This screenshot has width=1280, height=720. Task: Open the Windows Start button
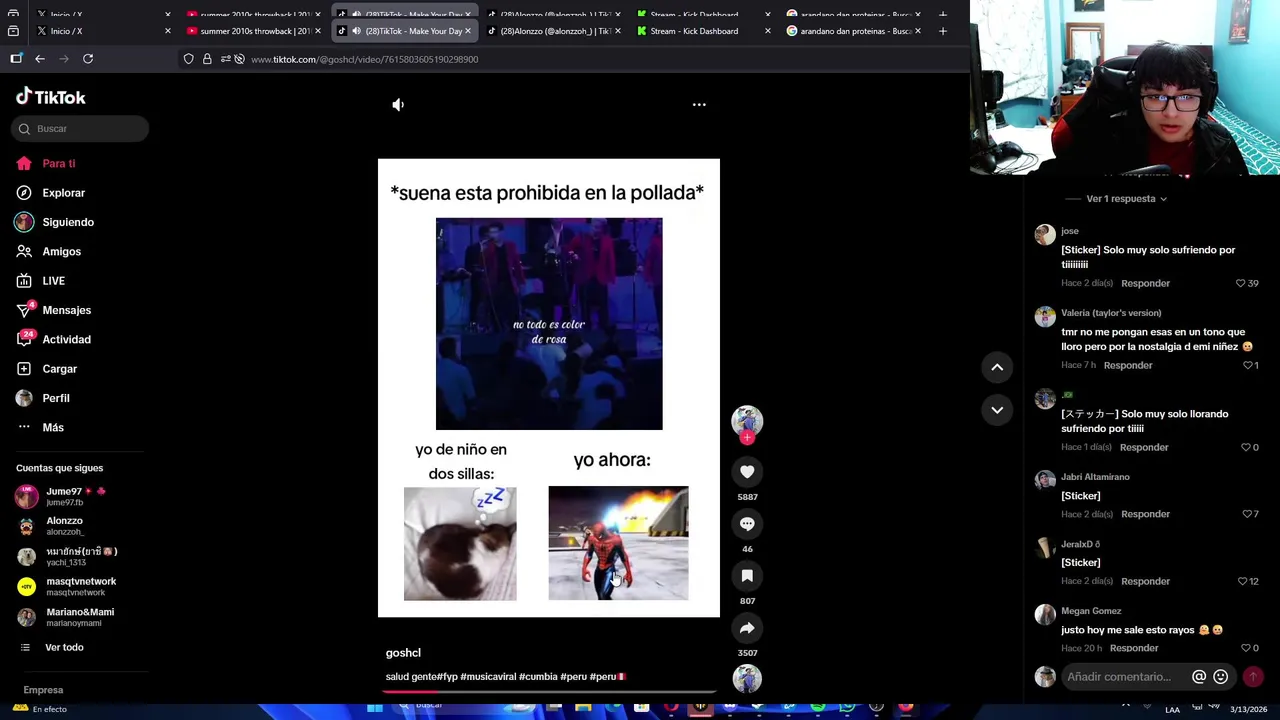[374, 708]
